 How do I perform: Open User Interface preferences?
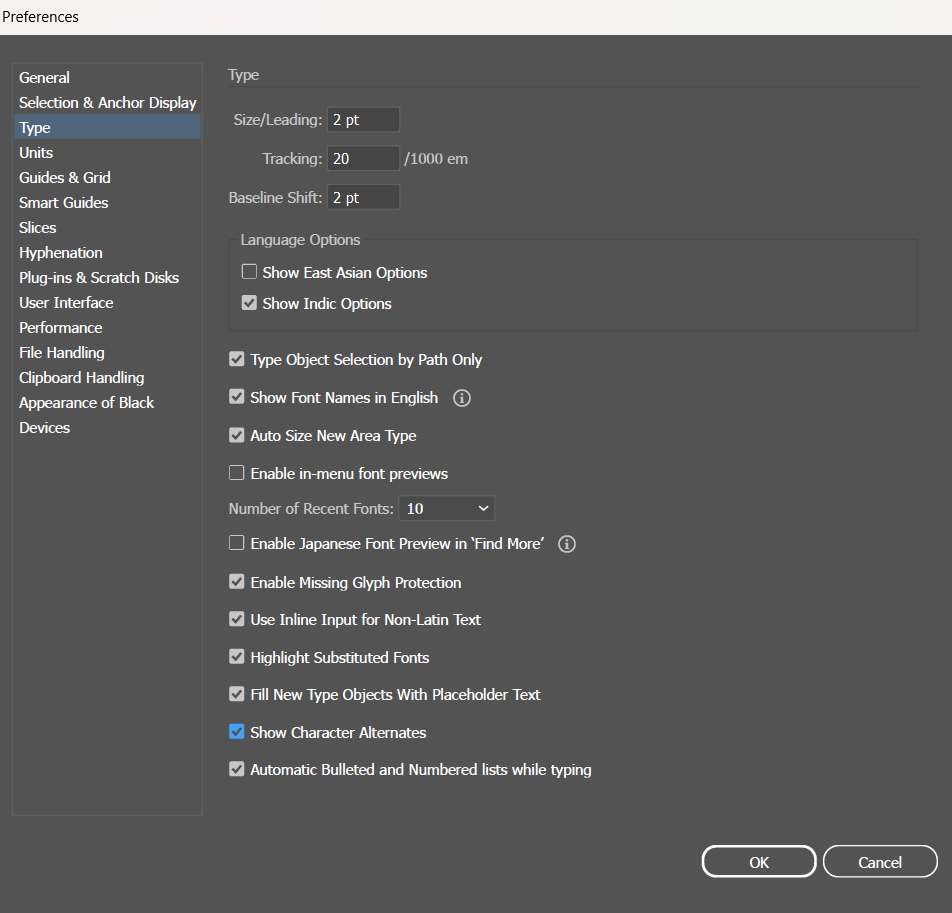click(x=66, y=302)
